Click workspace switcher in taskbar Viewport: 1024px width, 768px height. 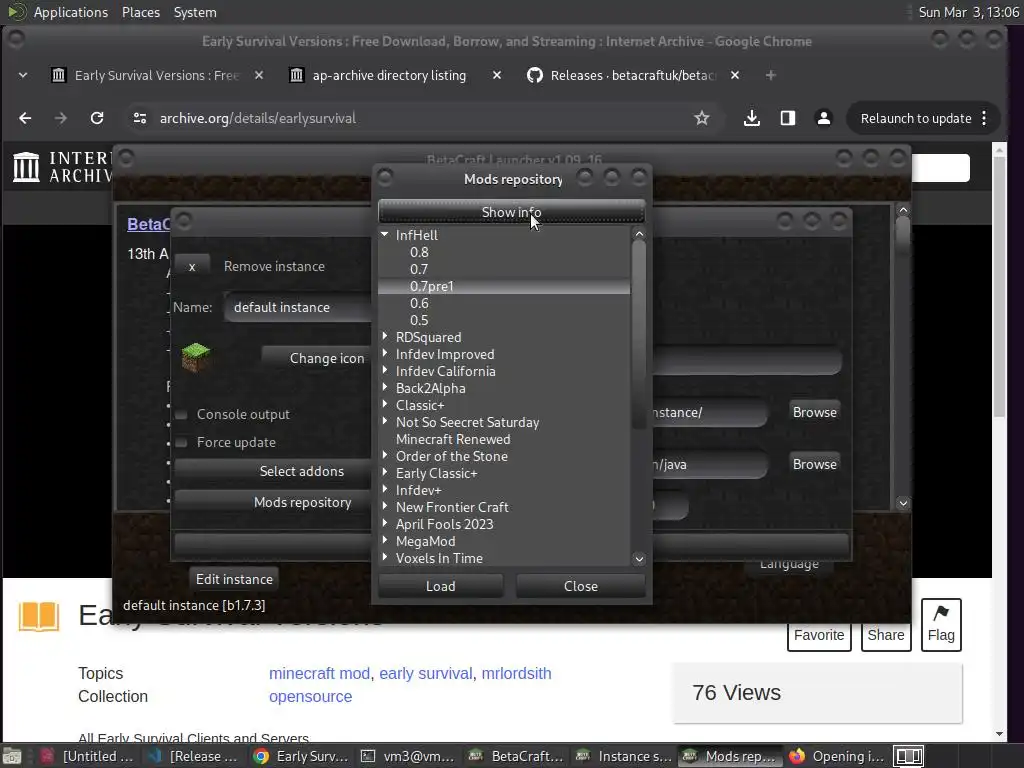point(908,756)
